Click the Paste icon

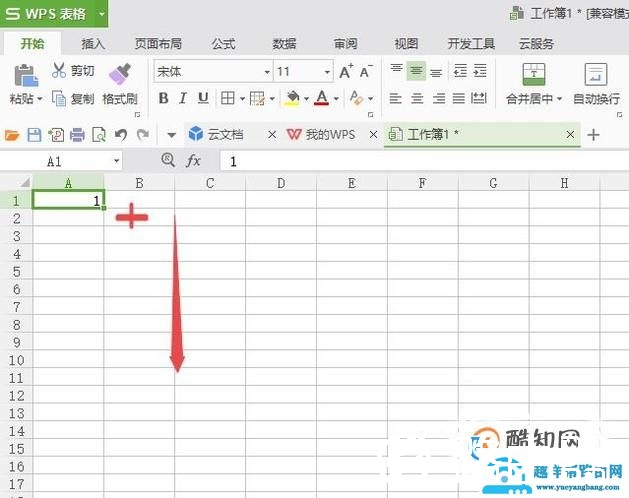pyautogui.click(x=26, y=75)
